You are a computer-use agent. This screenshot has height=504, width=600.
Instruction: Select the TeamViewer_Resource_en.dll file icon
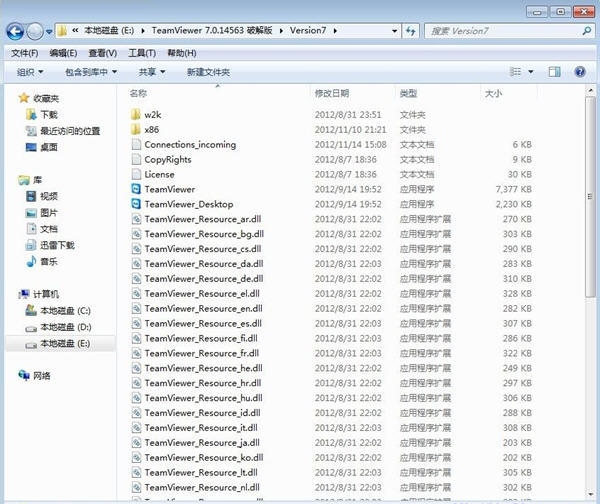136,308
